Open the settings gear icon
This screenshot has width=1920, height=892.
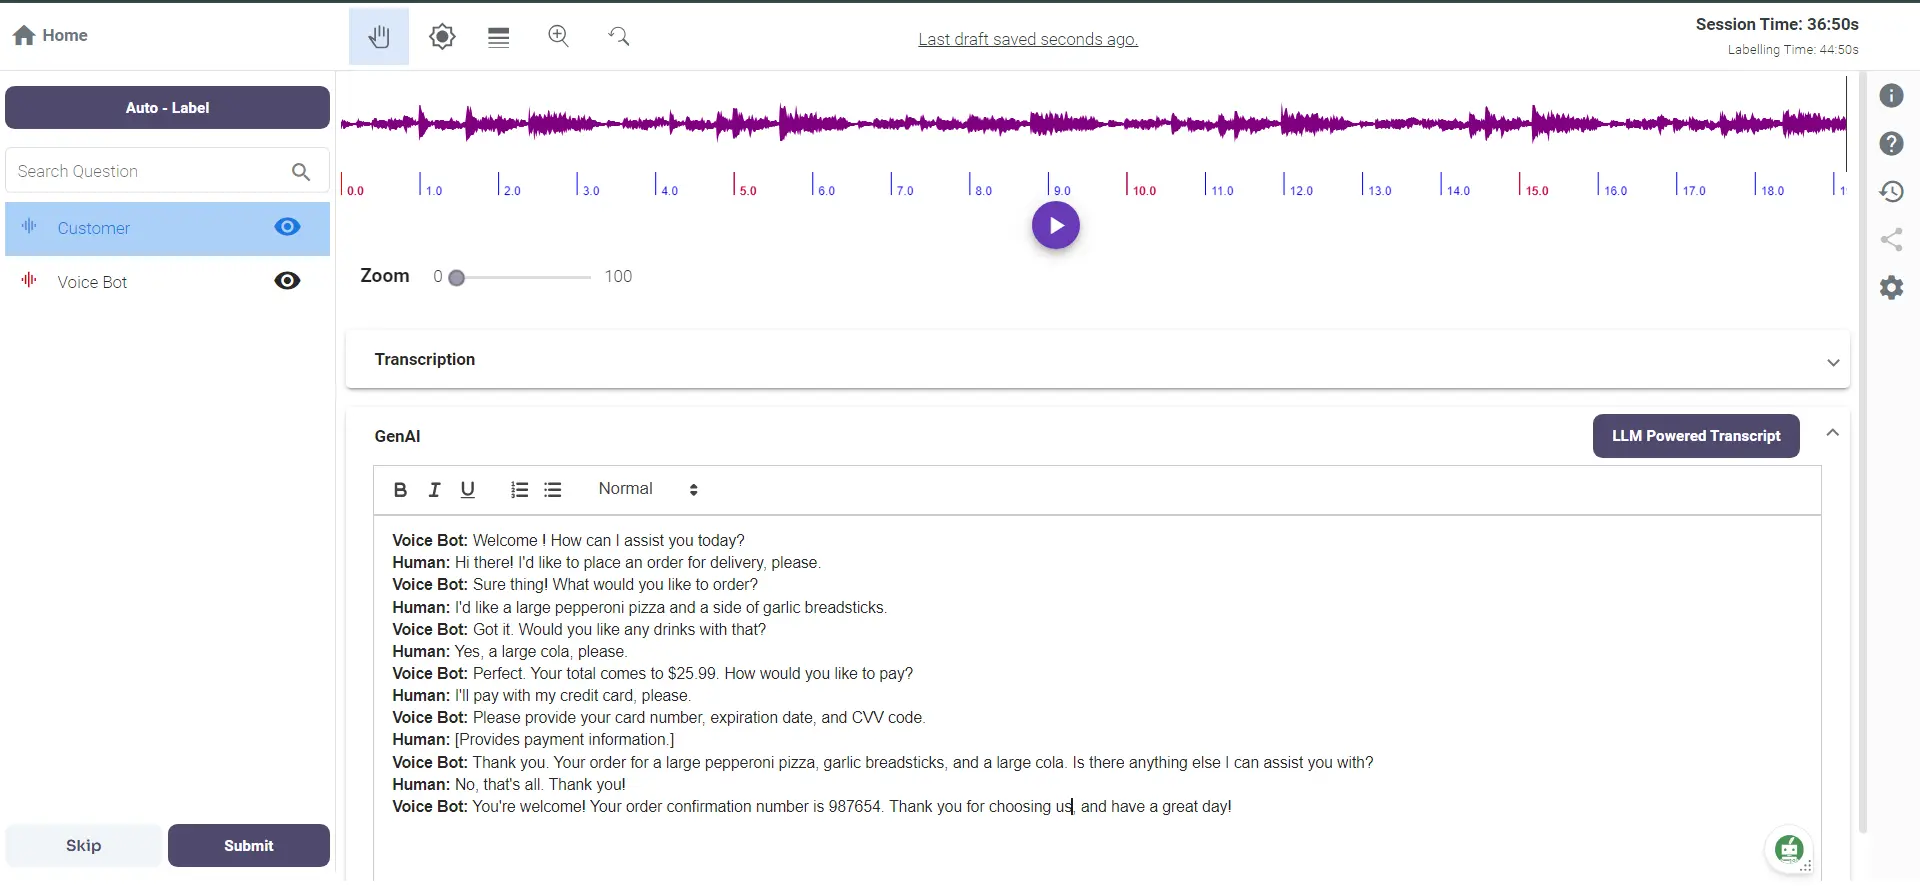pyautogui.click(x=1891, y=288)
